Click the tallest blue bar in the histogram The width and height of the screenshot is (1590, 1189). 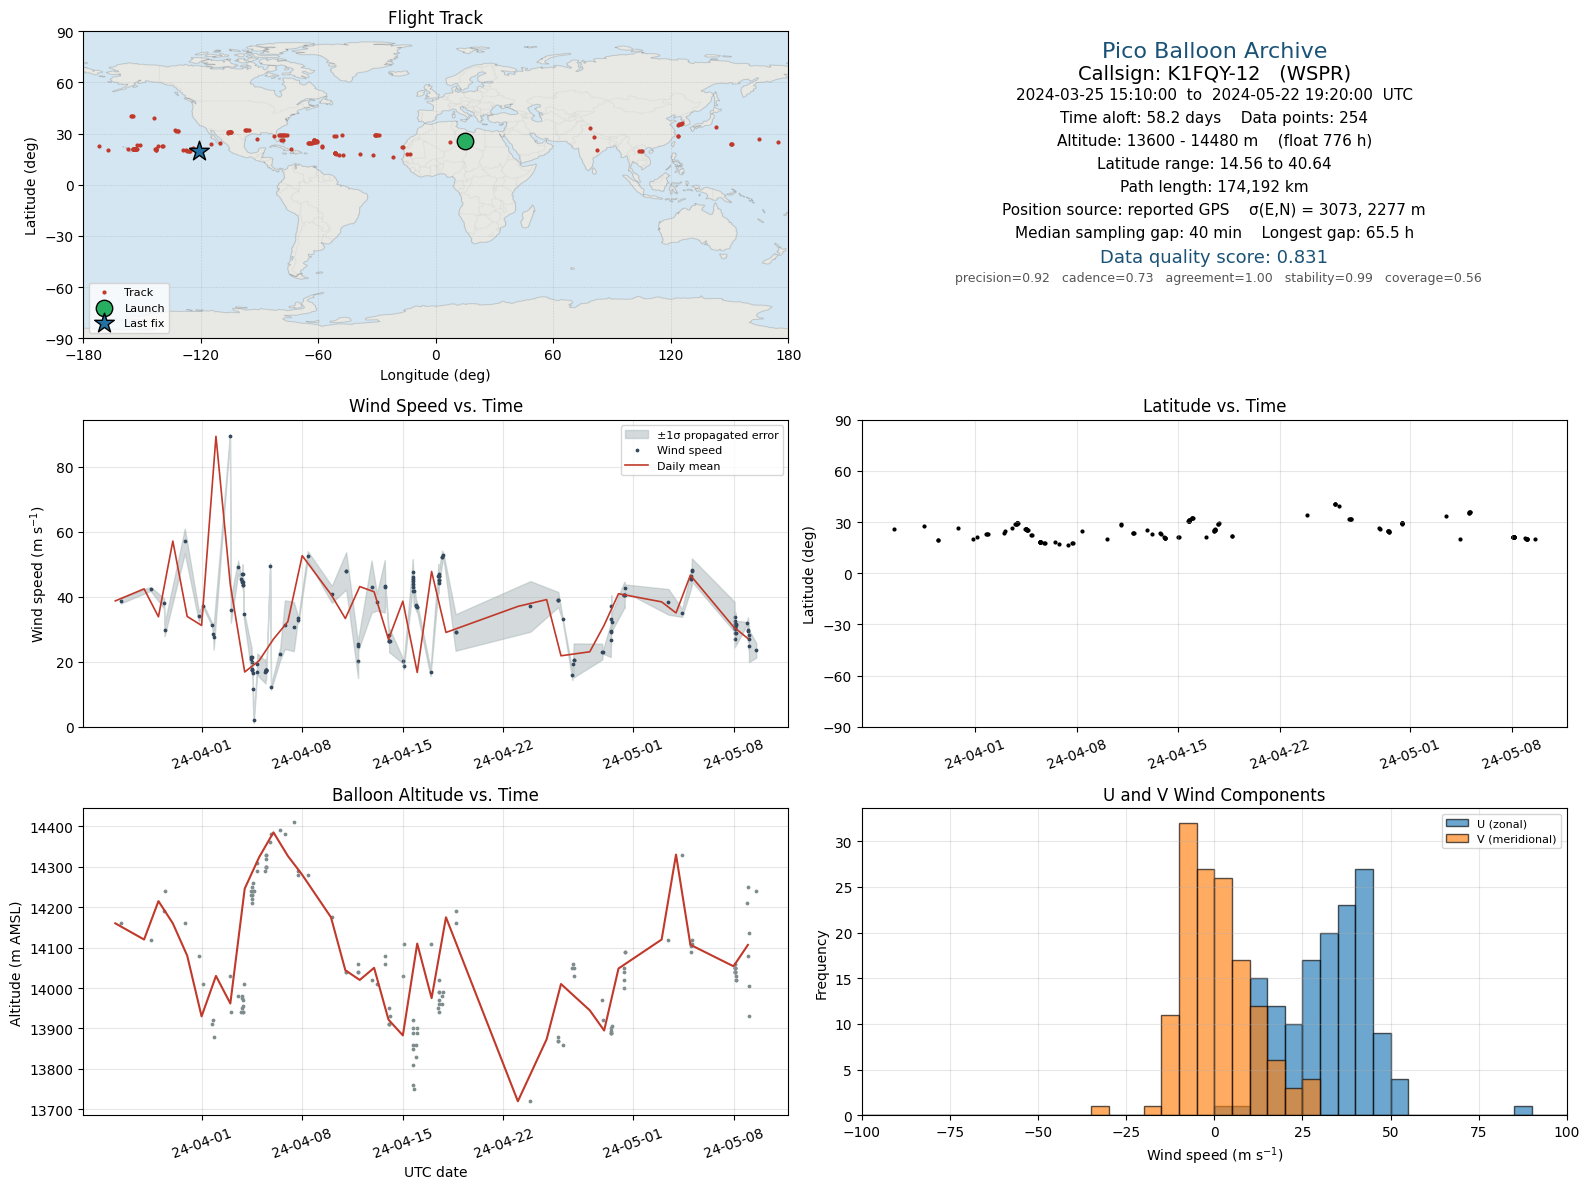(x=1364, y=992)
